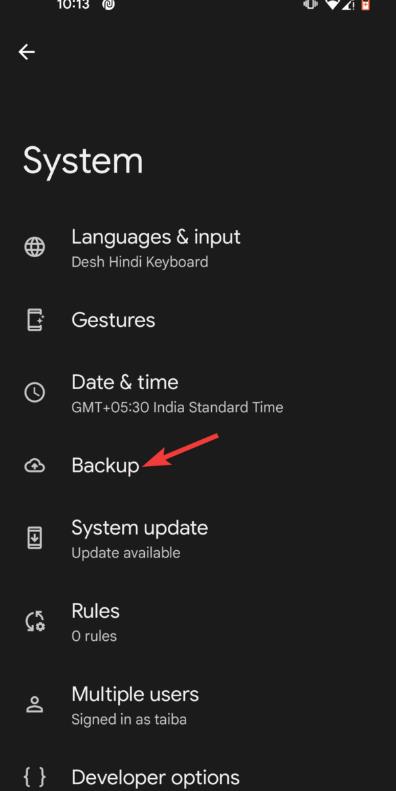
Task: Click the person icon for Multiple users
Action: [35, 704]
